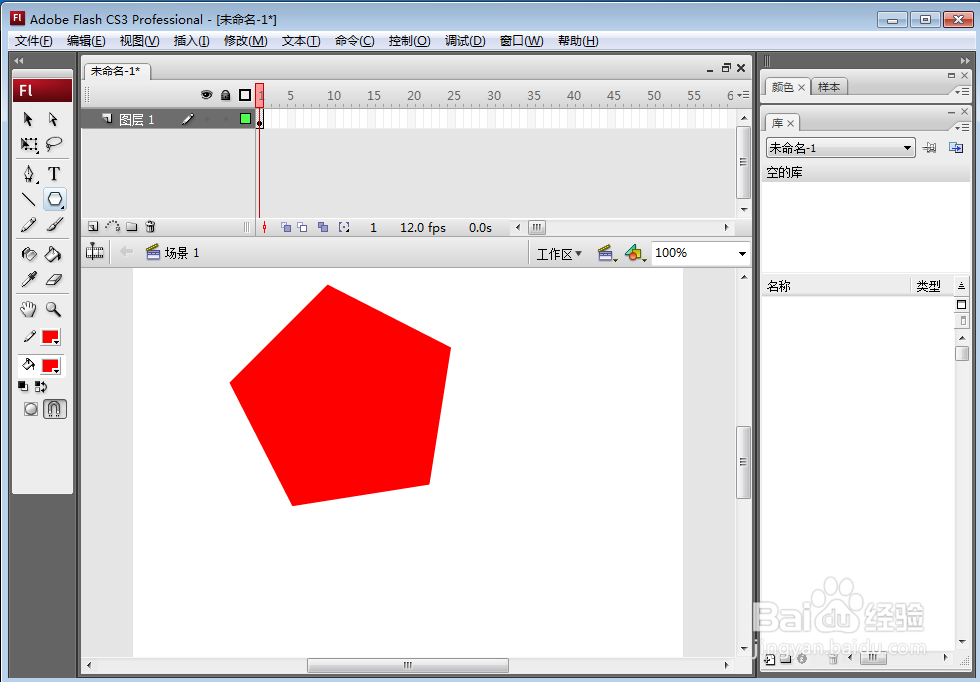The width and height of the screenshot is (980, 682).
Task: Open the 未命名-1 library document dropdown
Action: [840, 148]
